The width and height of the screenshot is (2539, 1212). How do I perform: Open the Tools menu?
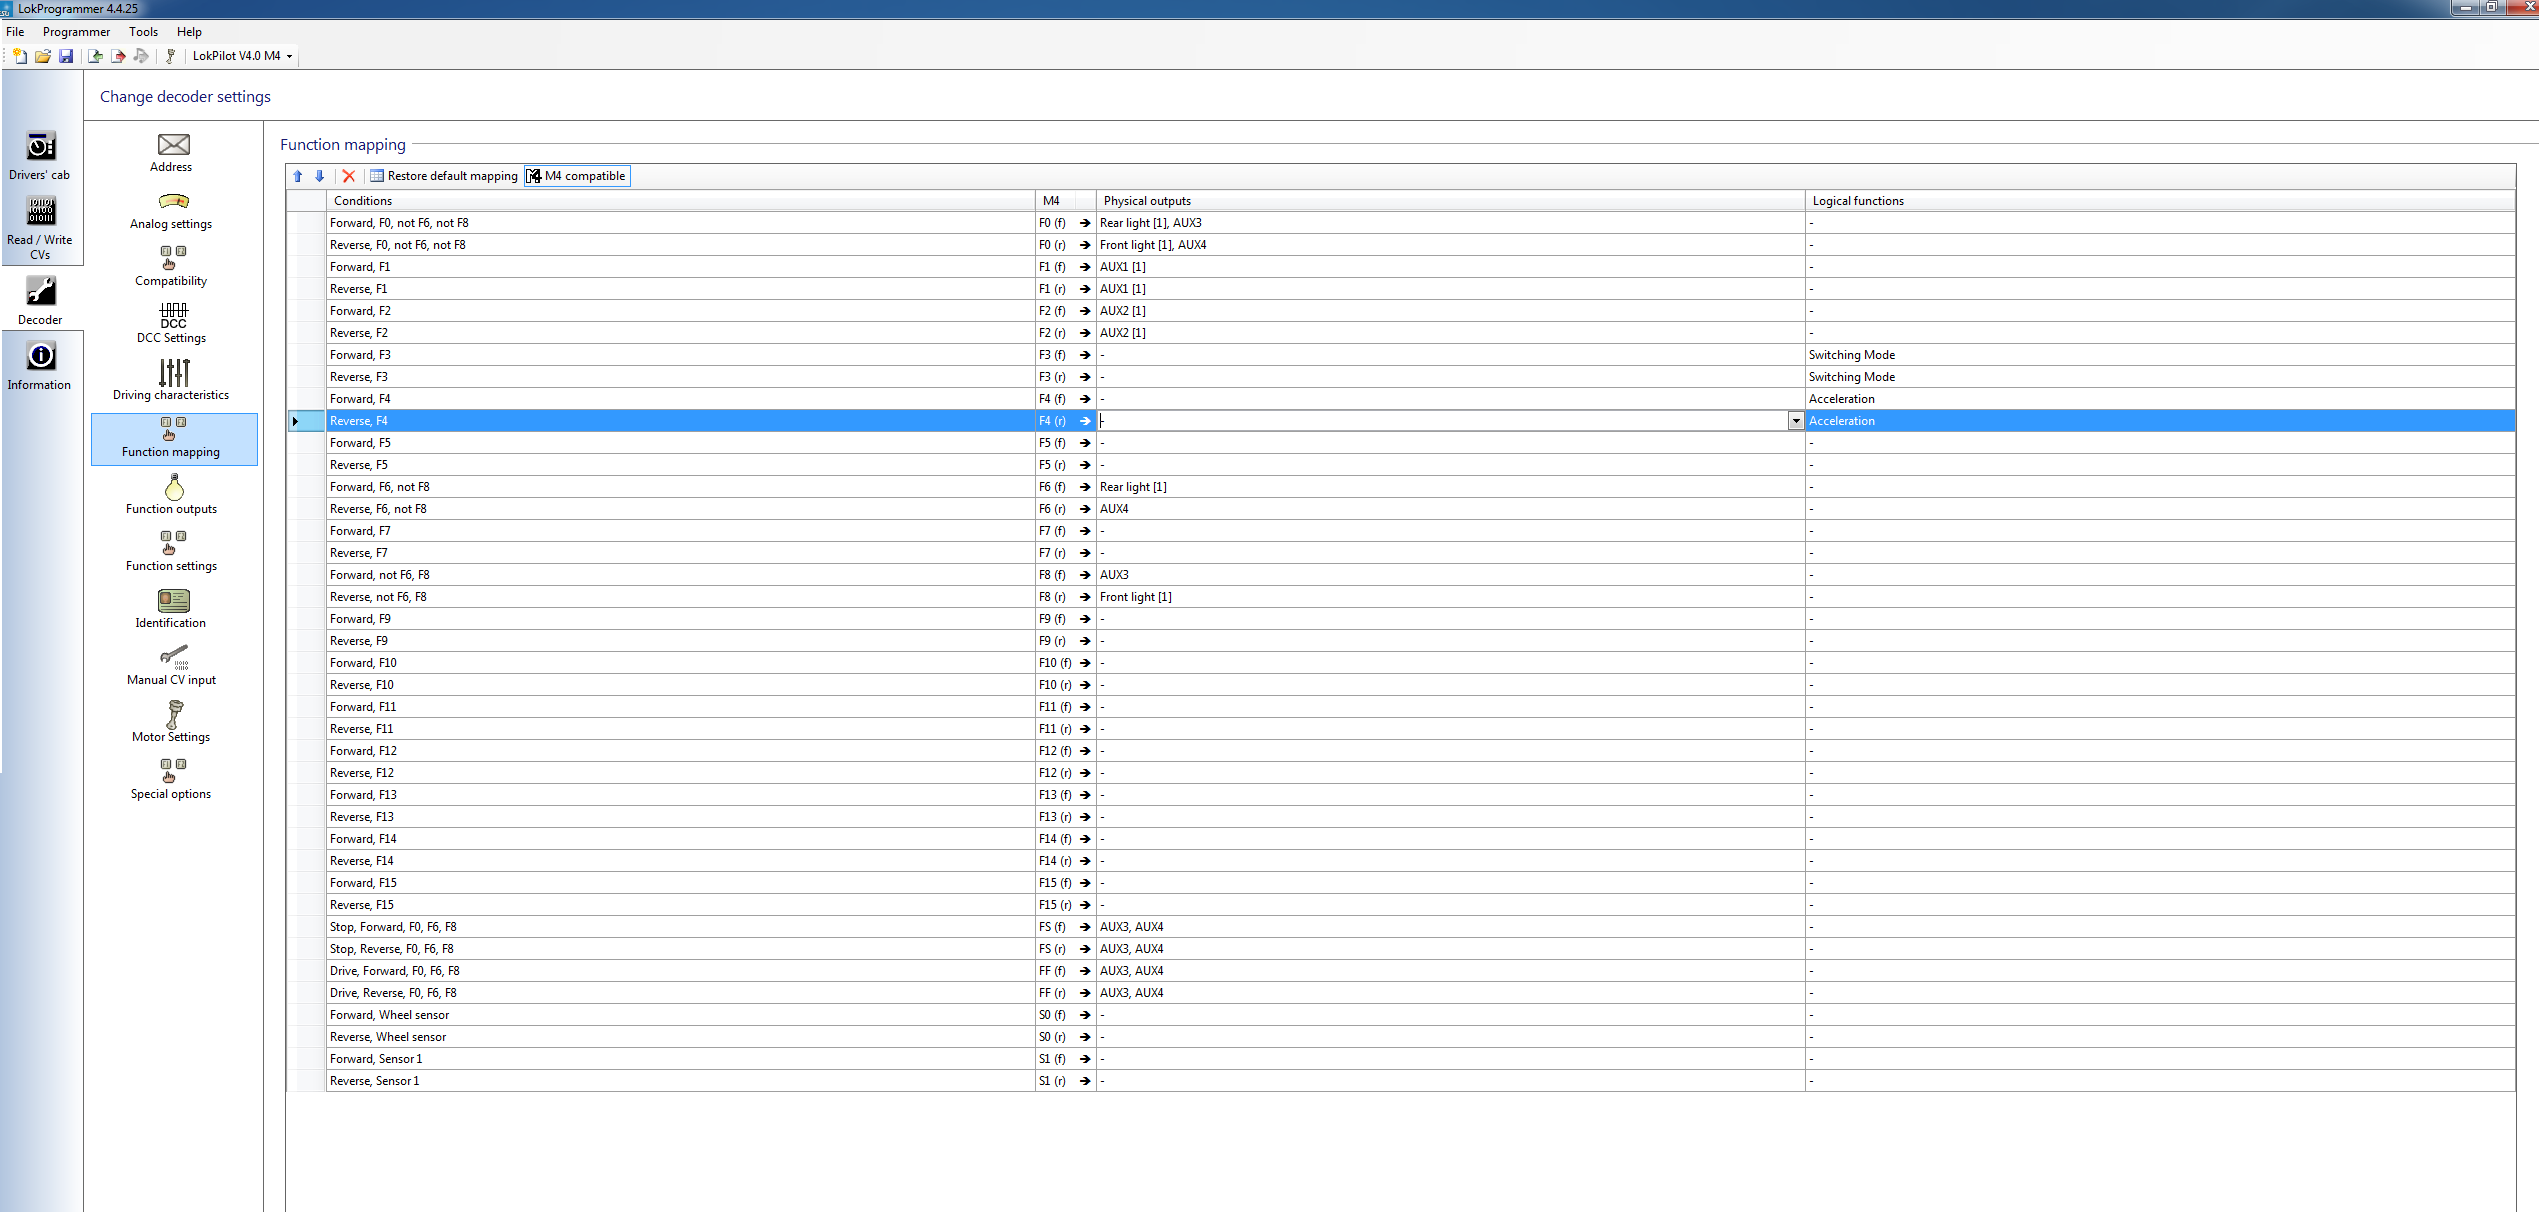(143, 32)
